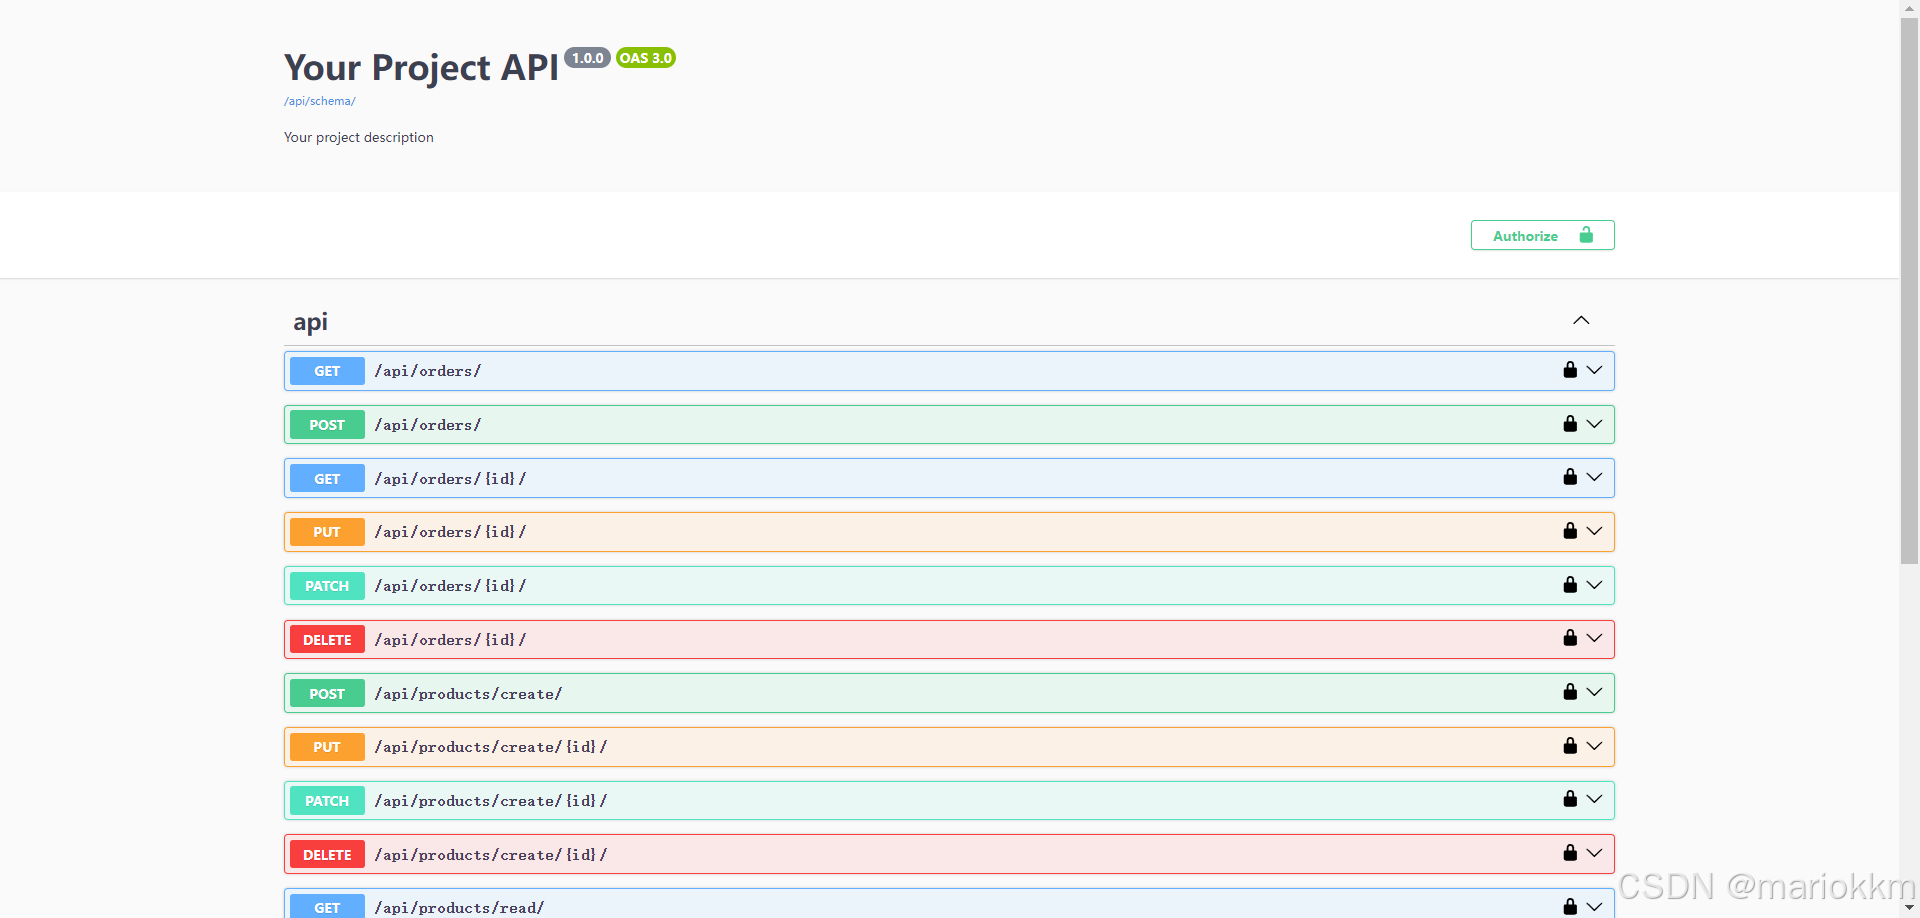Click the scrollbar down arrow
Screen dimensions: 1920x918
[1909, 908]
